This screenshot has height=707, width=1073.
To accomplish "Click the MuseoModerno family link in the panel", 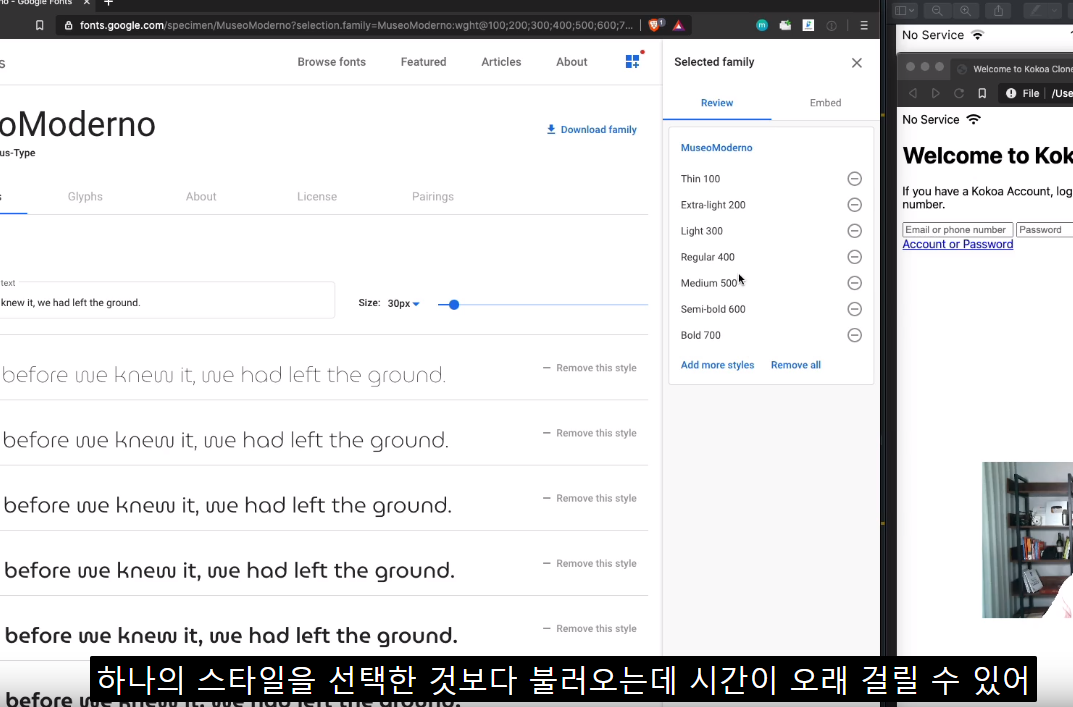I will click(716, 147).
